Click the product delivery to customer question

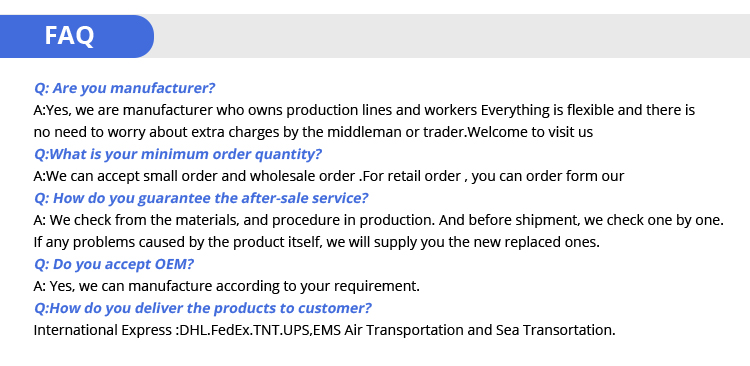click(203, 309)
